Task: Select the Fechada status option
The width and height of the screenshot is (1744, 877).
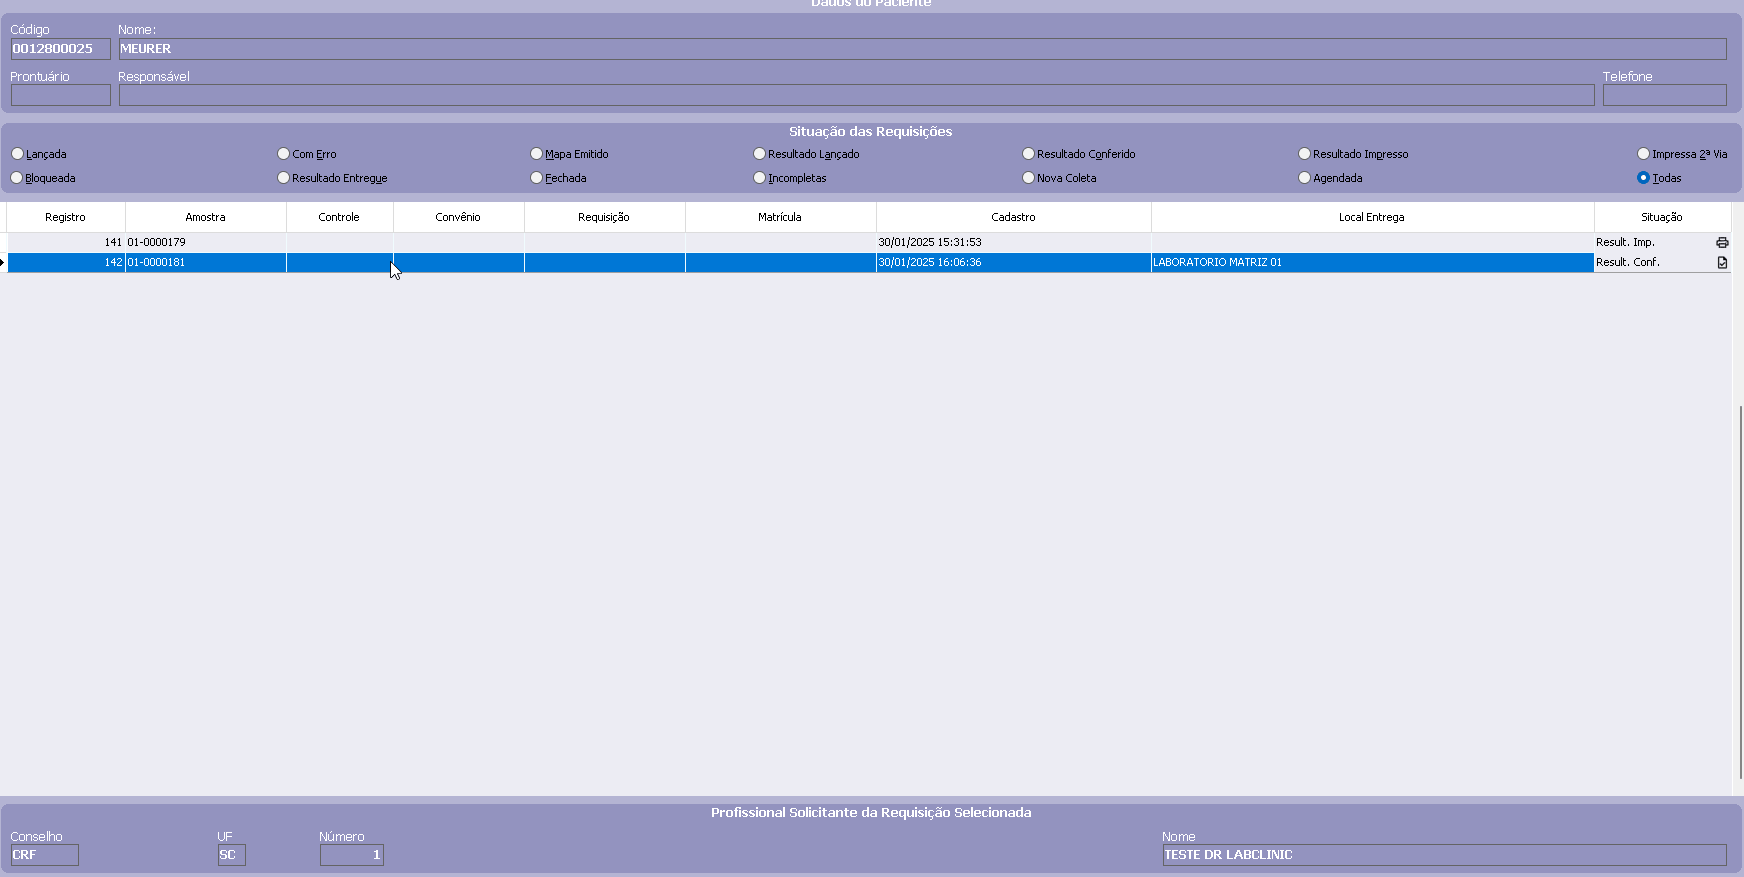Action: click(537, 178)
